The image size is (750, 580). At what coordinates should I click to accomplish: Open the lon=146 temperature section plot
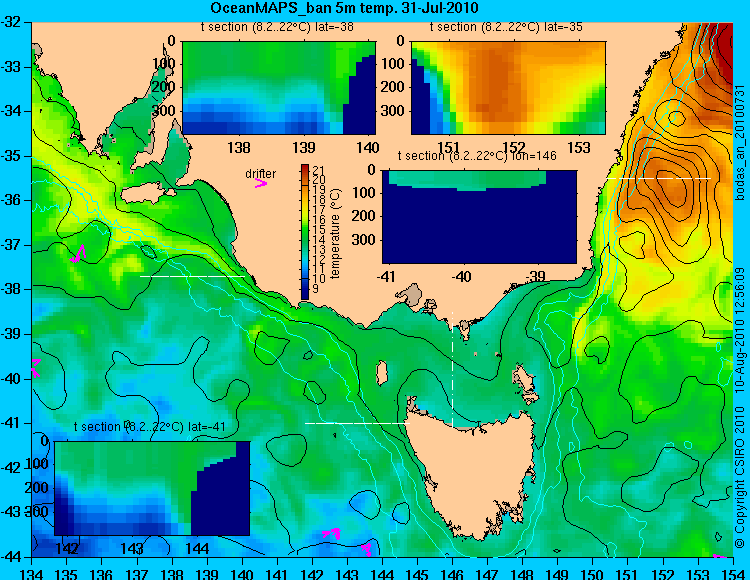[479, 217]
